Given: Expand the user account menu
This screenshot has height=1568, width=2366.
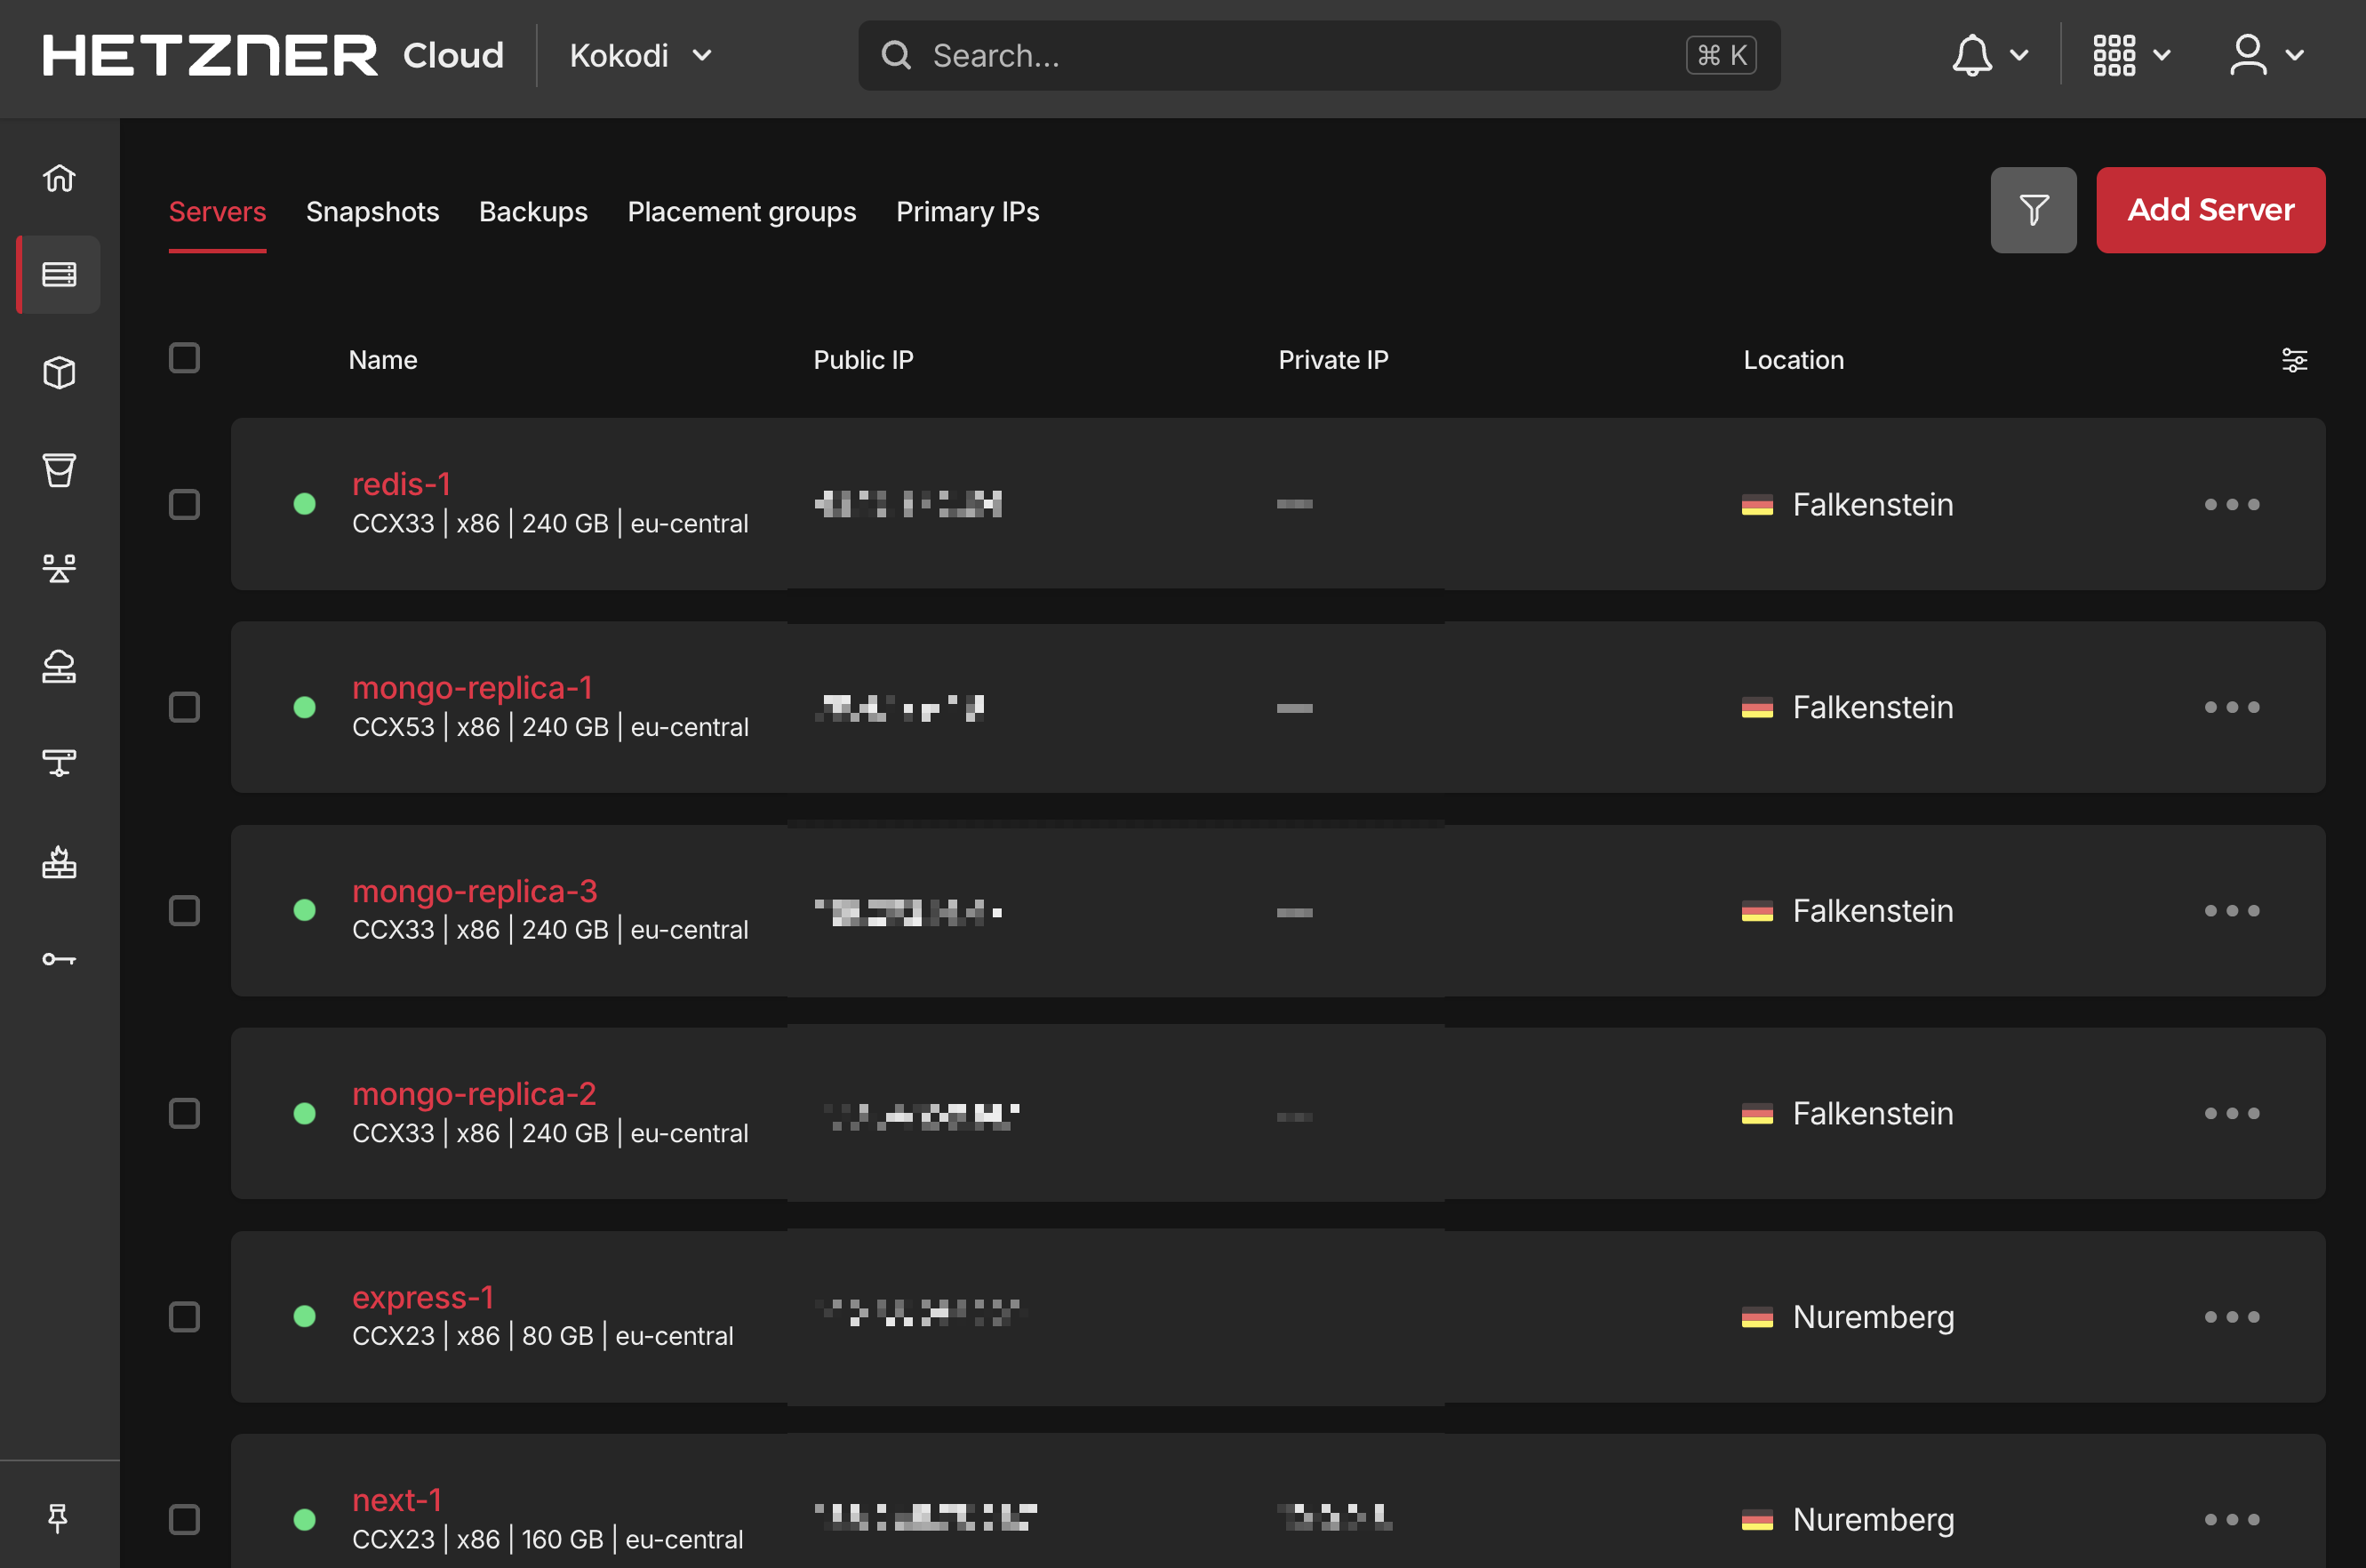Looking at the screenshot, I should coord(2266,56).
